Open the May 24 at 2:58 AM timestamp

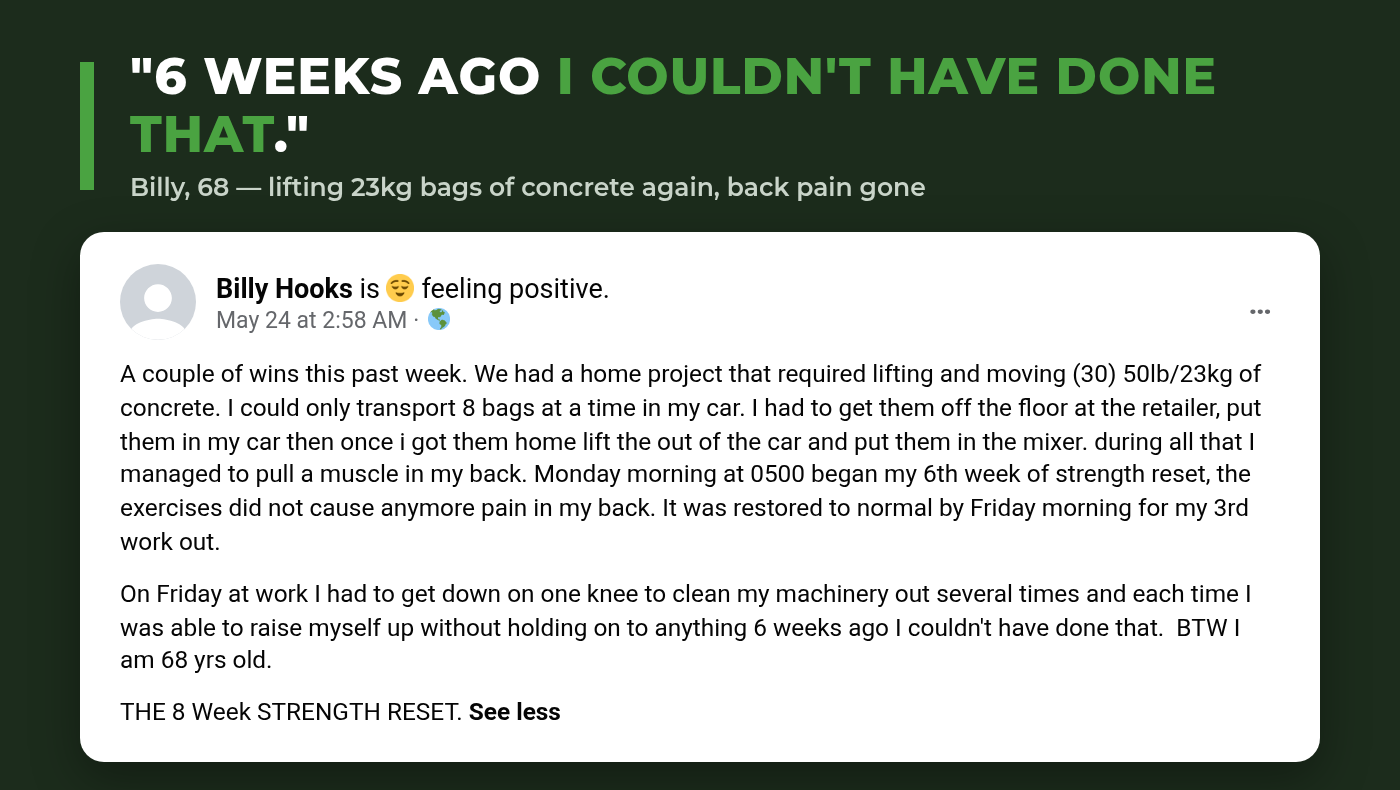[x=311, y=320]
